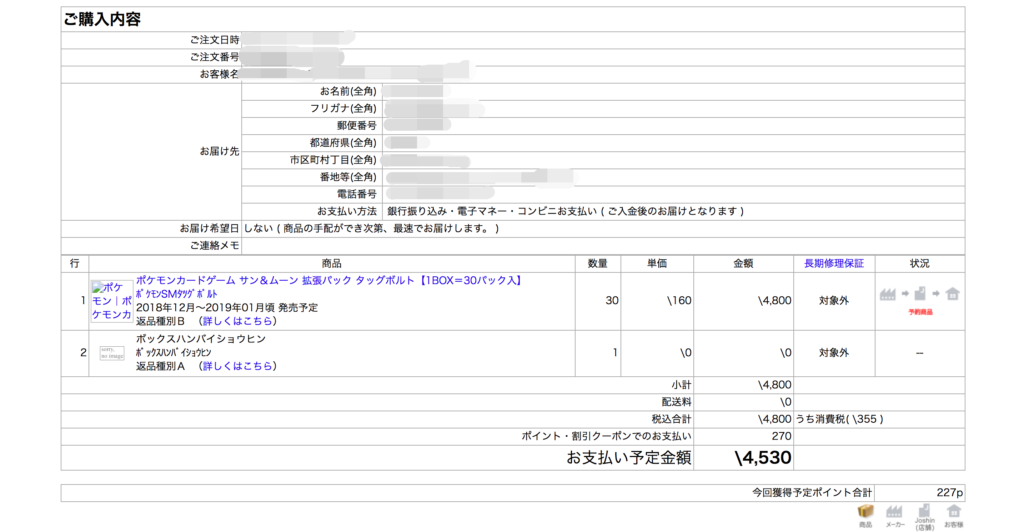
Task: Click the 長期修理保証 column header link
Action: pos(834,263)
